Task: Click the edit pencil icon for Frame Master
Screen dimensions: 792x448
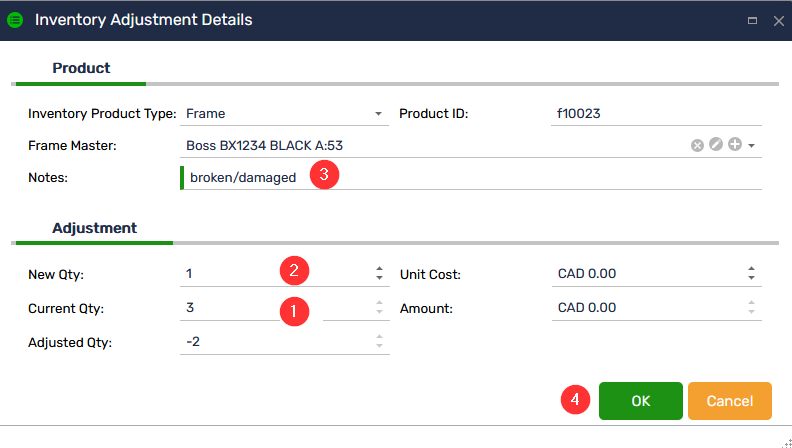Action: pyautogui.click(x=715, y=146)
